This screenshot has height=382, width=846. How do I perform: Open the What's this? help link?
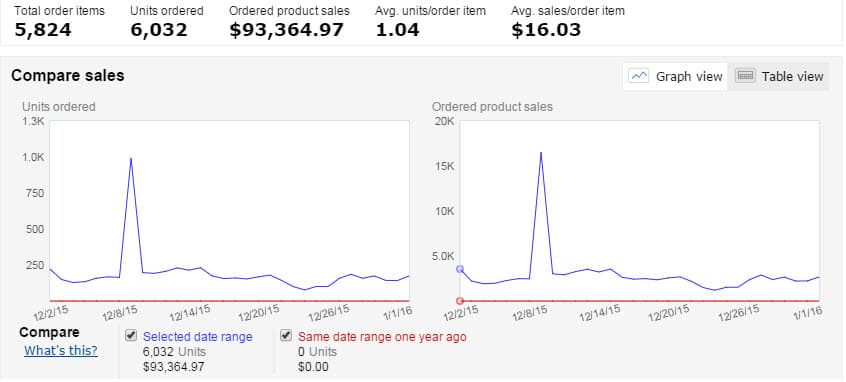(x=60, y=351)
